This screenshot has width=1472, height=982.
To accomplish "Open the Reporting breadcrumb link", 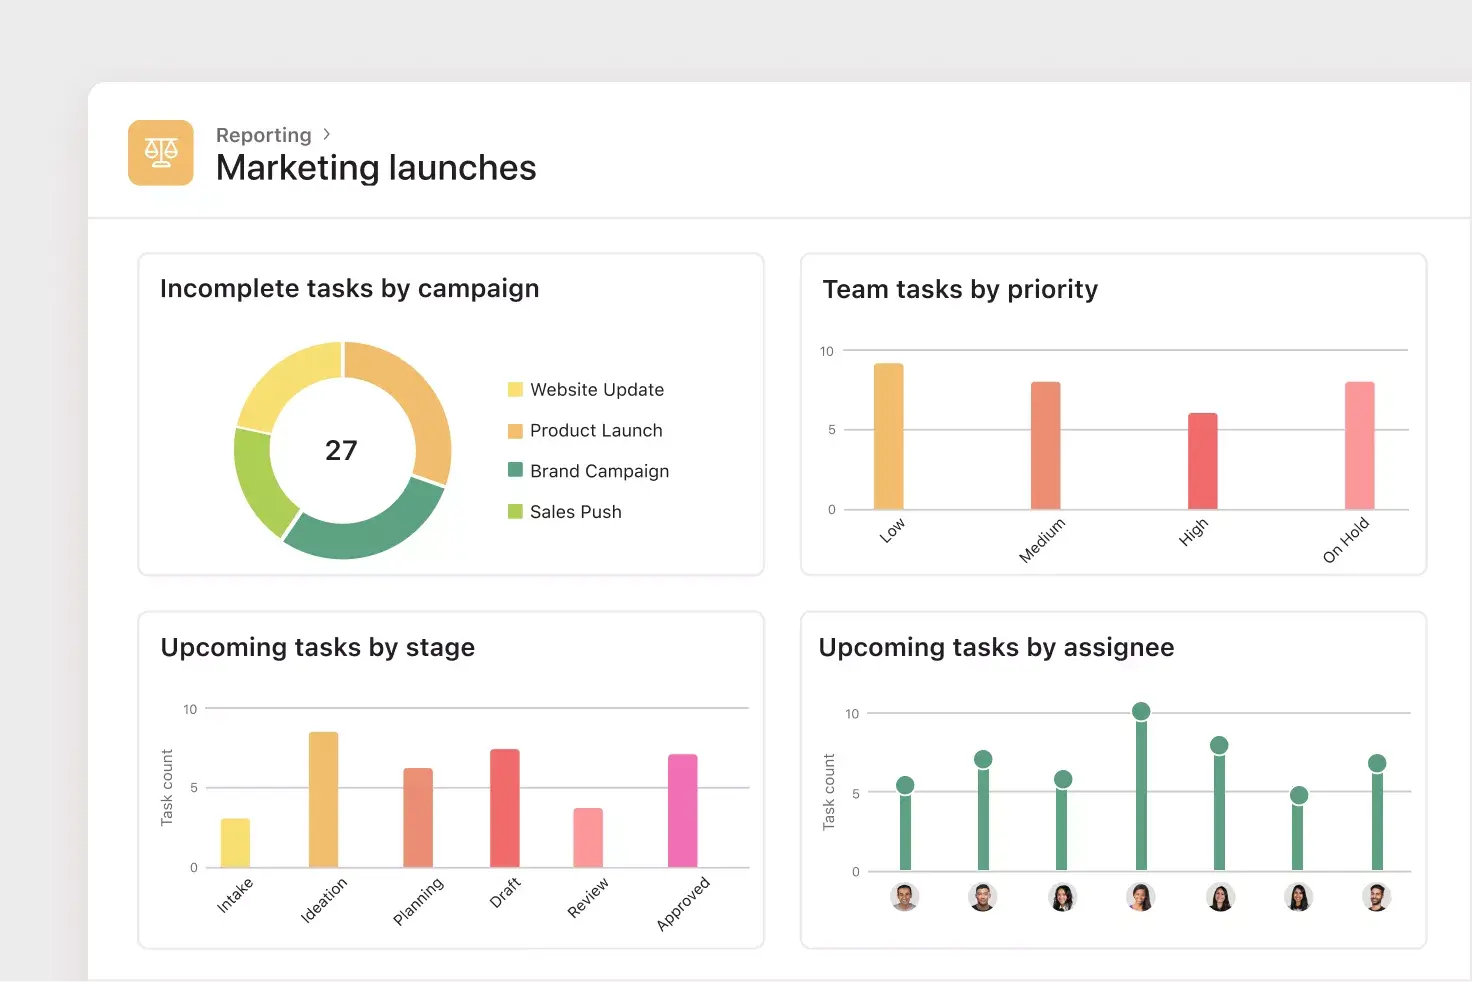I will 263,135.
